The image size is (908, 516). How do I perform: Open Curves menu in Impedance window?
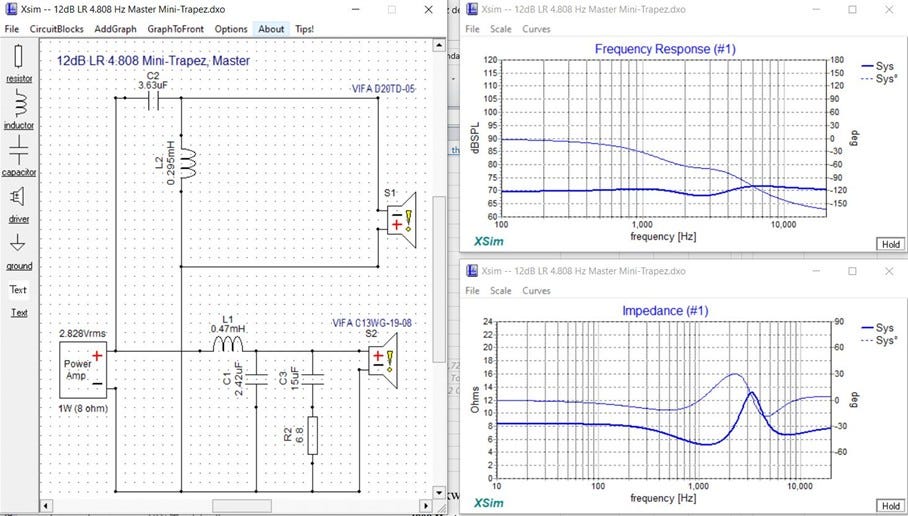(536, 291)
